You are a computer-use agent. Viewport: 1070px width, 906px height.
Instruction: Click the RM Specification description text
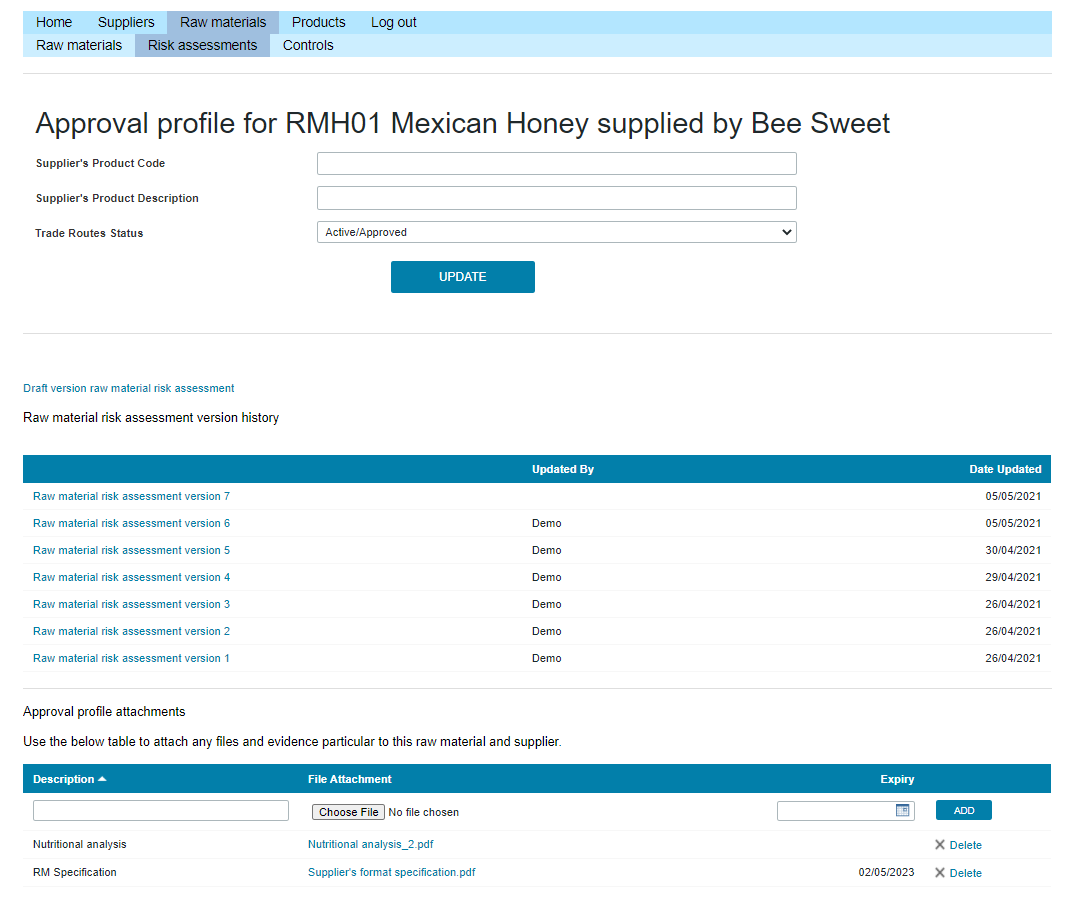click(x=75, y=873)
